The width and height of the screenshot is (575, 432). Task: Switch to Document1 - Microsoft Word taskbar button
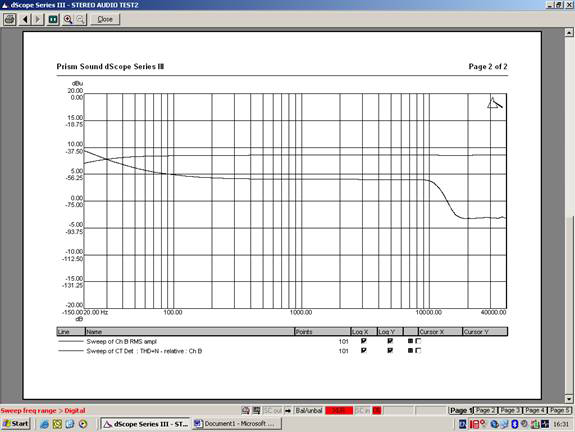click(x=237, y=424)
